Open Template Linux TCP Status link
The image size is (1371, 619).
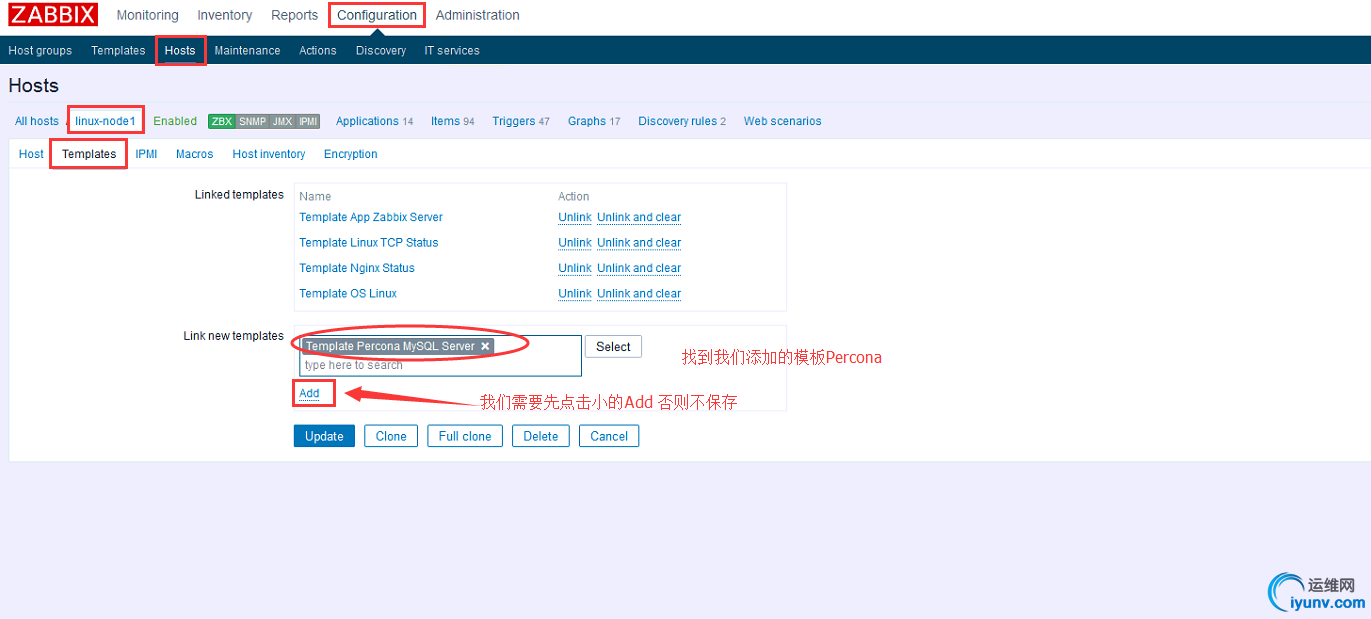click(369, 242)
